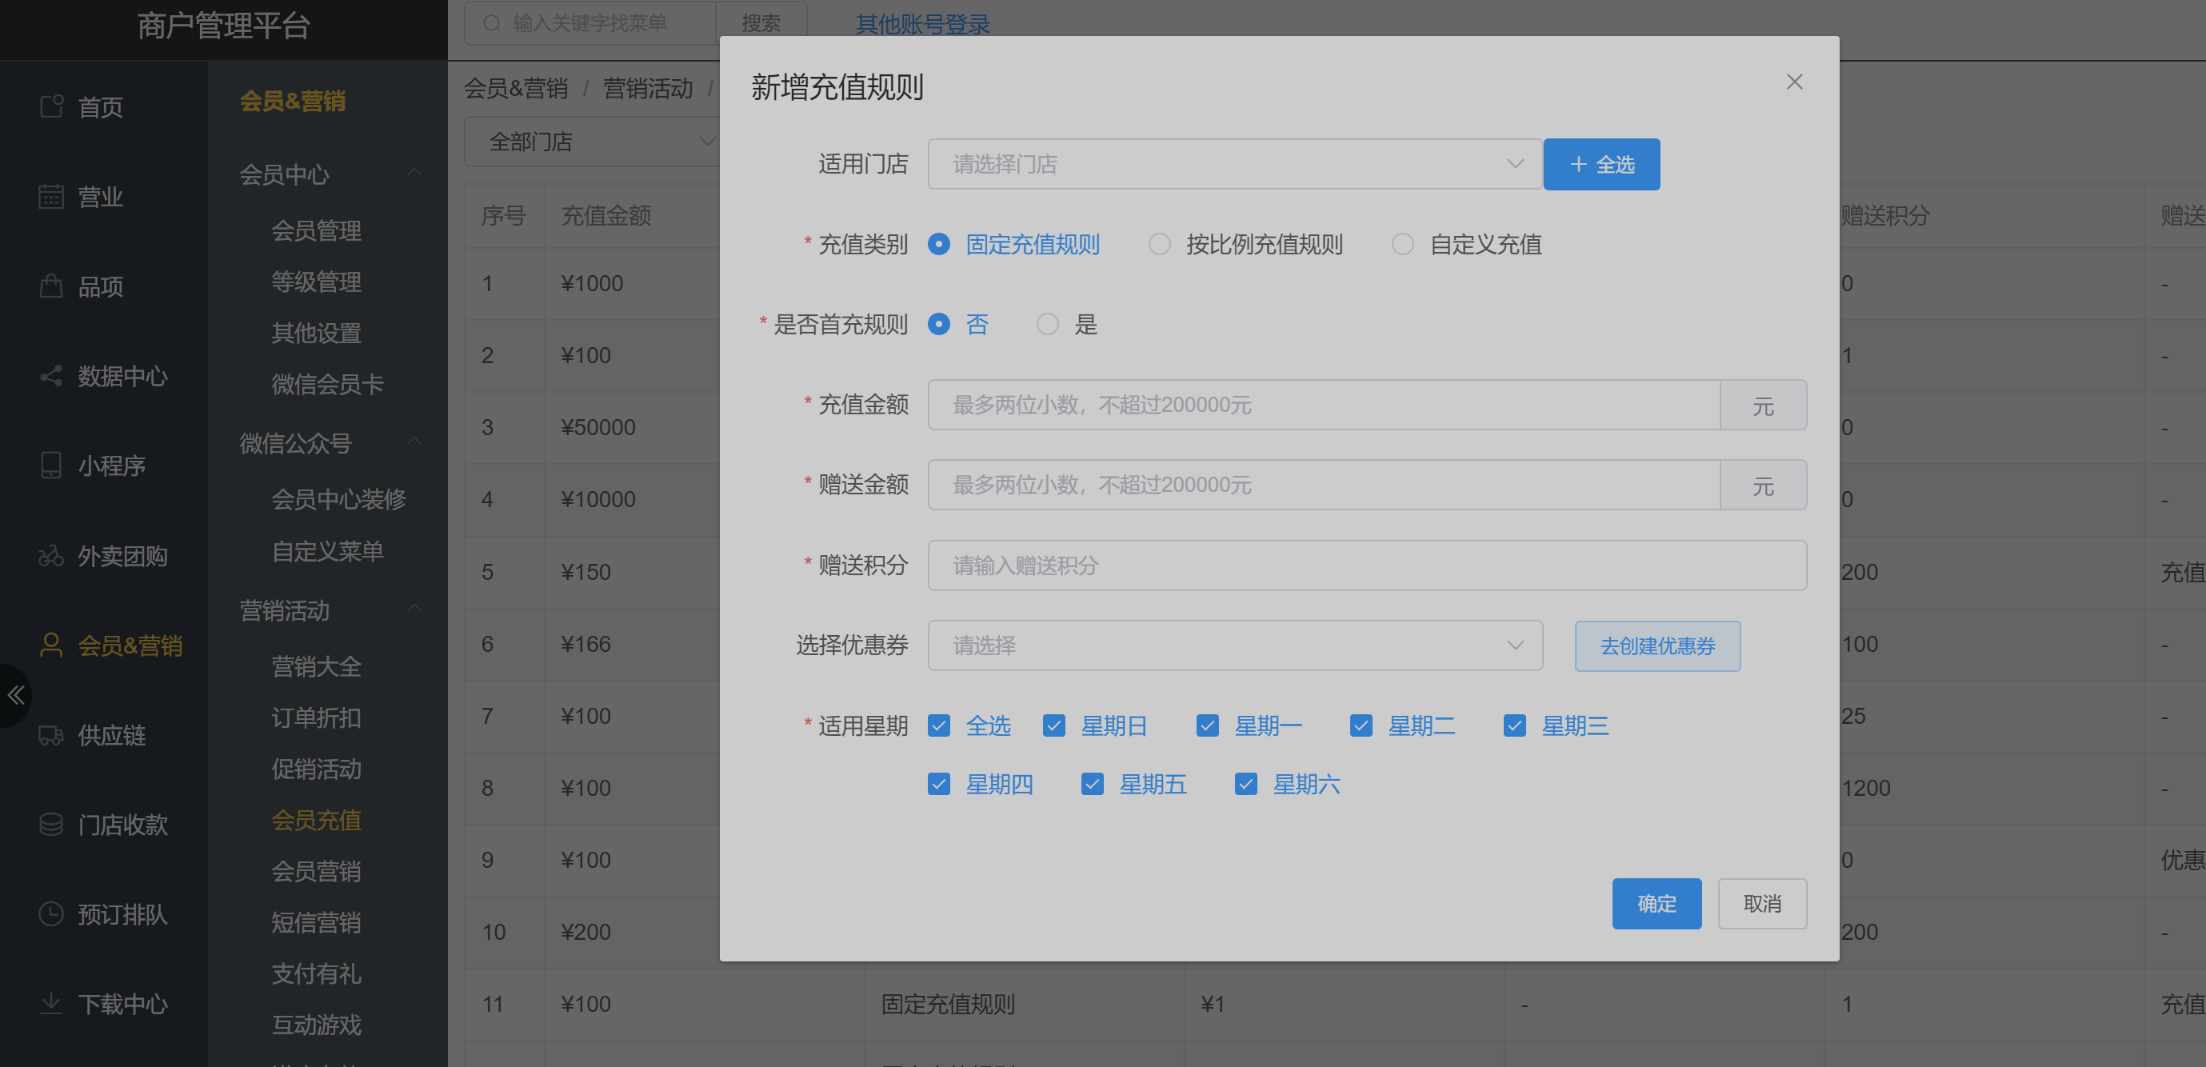
Task: Toggle the 全选 weekday checkbox
Action: pos(939,725)
